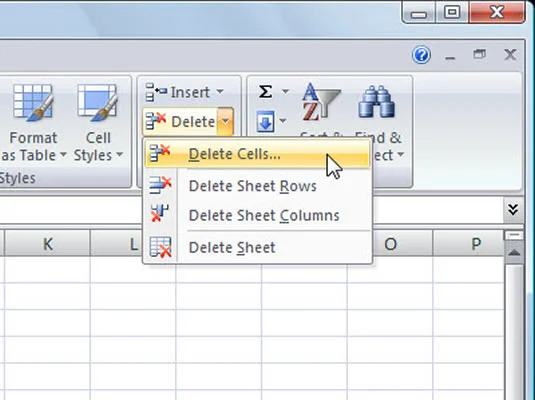Click the Find & Select binoculars icon
Image resolution: width=535 pixels, height=400 pixels.
coord(377,102)
